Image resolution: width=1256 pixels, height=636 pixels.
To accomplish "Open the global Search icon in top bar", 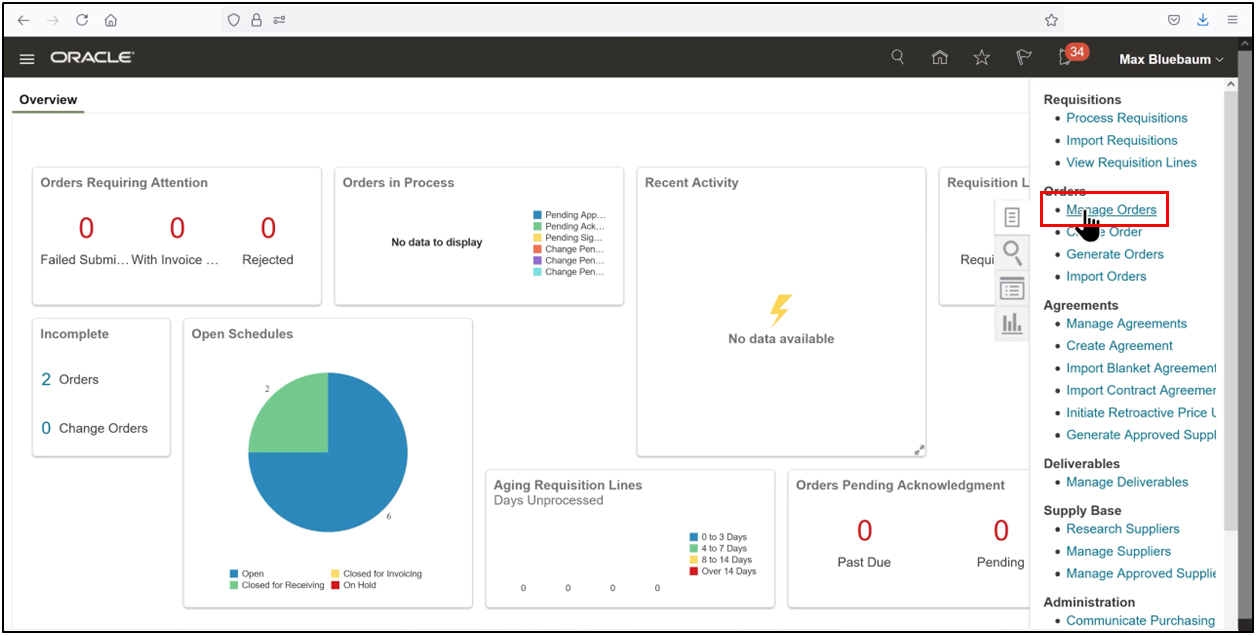I will pos(897,57).
